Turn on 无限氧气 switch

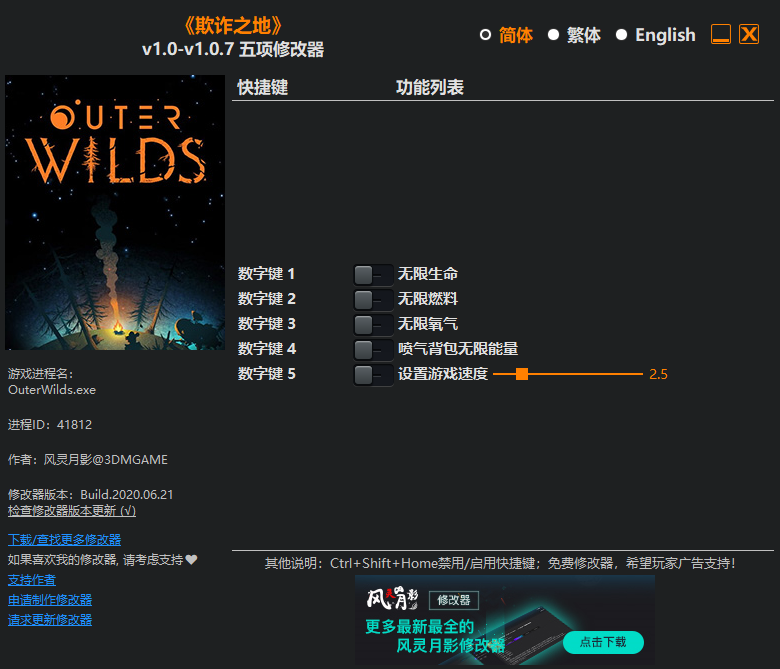click(373, 324)
